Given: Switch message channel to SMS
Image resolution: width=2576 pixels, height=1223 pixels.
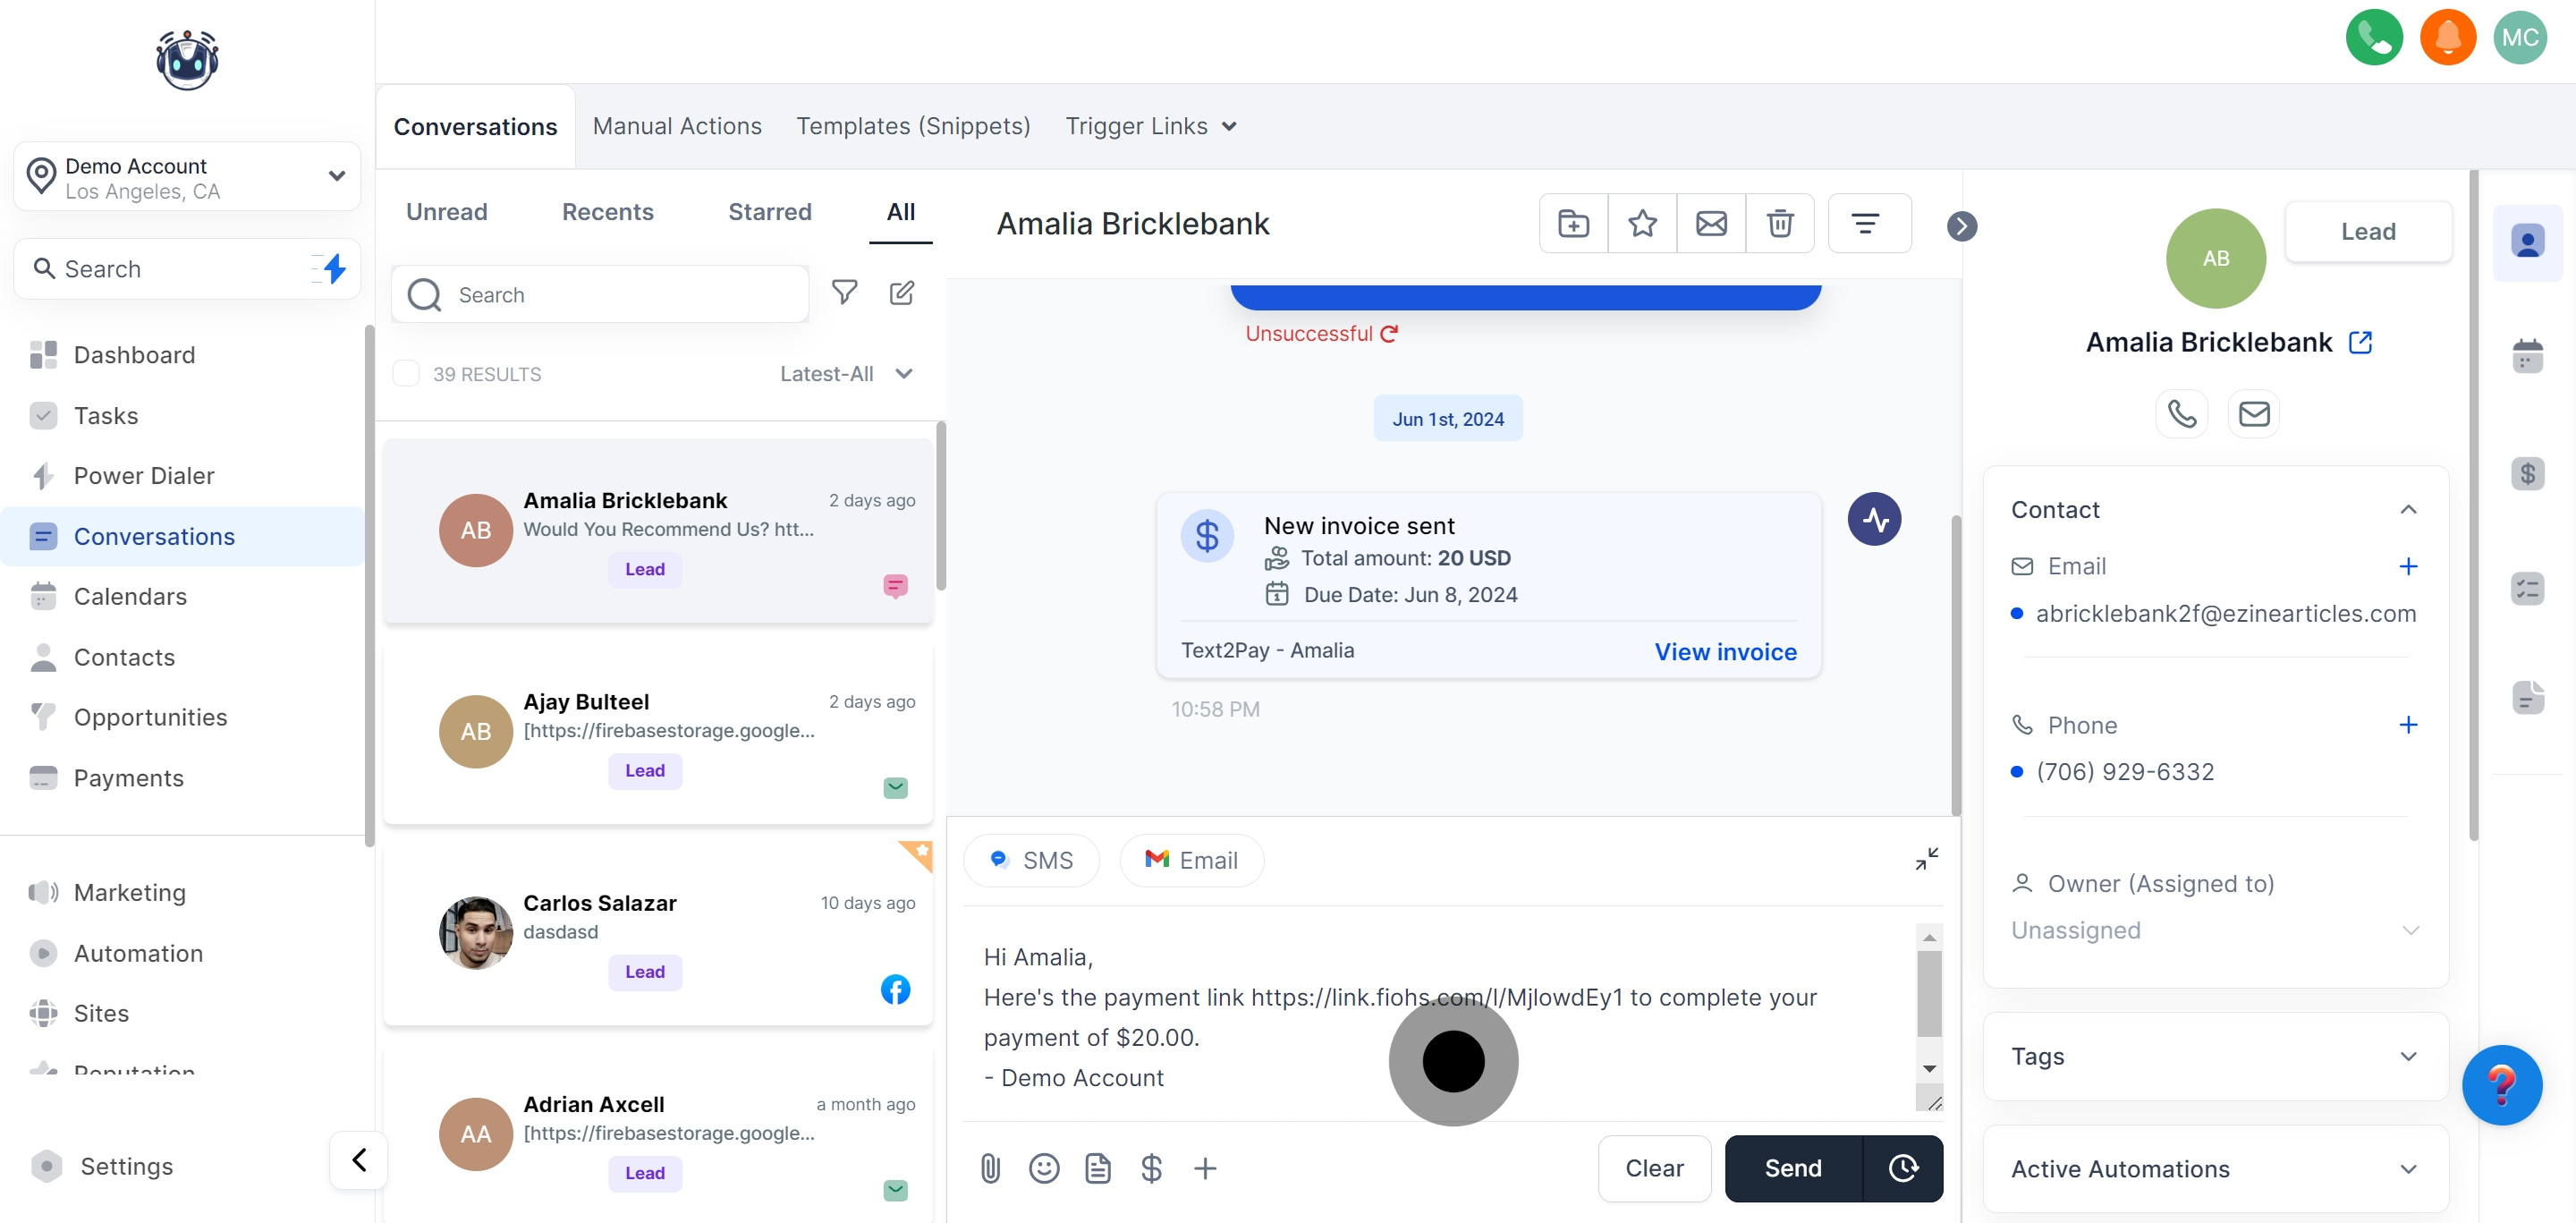Looking at the screenshot, I should (x=1031, y=860).
